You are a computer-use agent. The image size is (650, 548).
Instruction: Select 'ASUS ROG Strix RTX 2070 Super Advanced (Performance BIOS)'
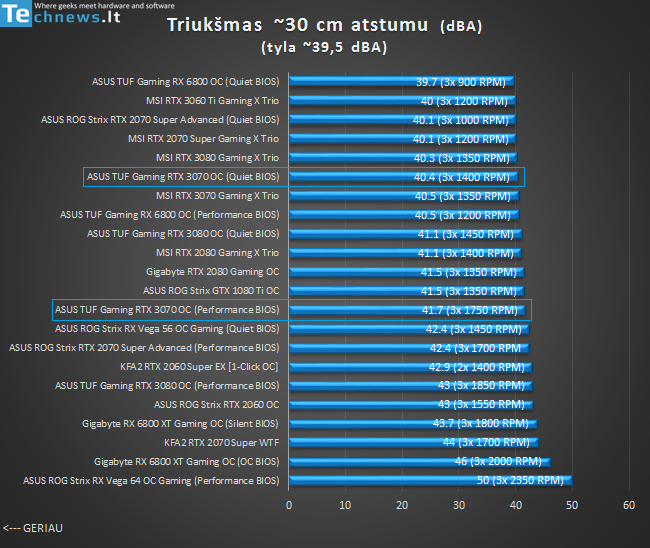coord(144,348)
